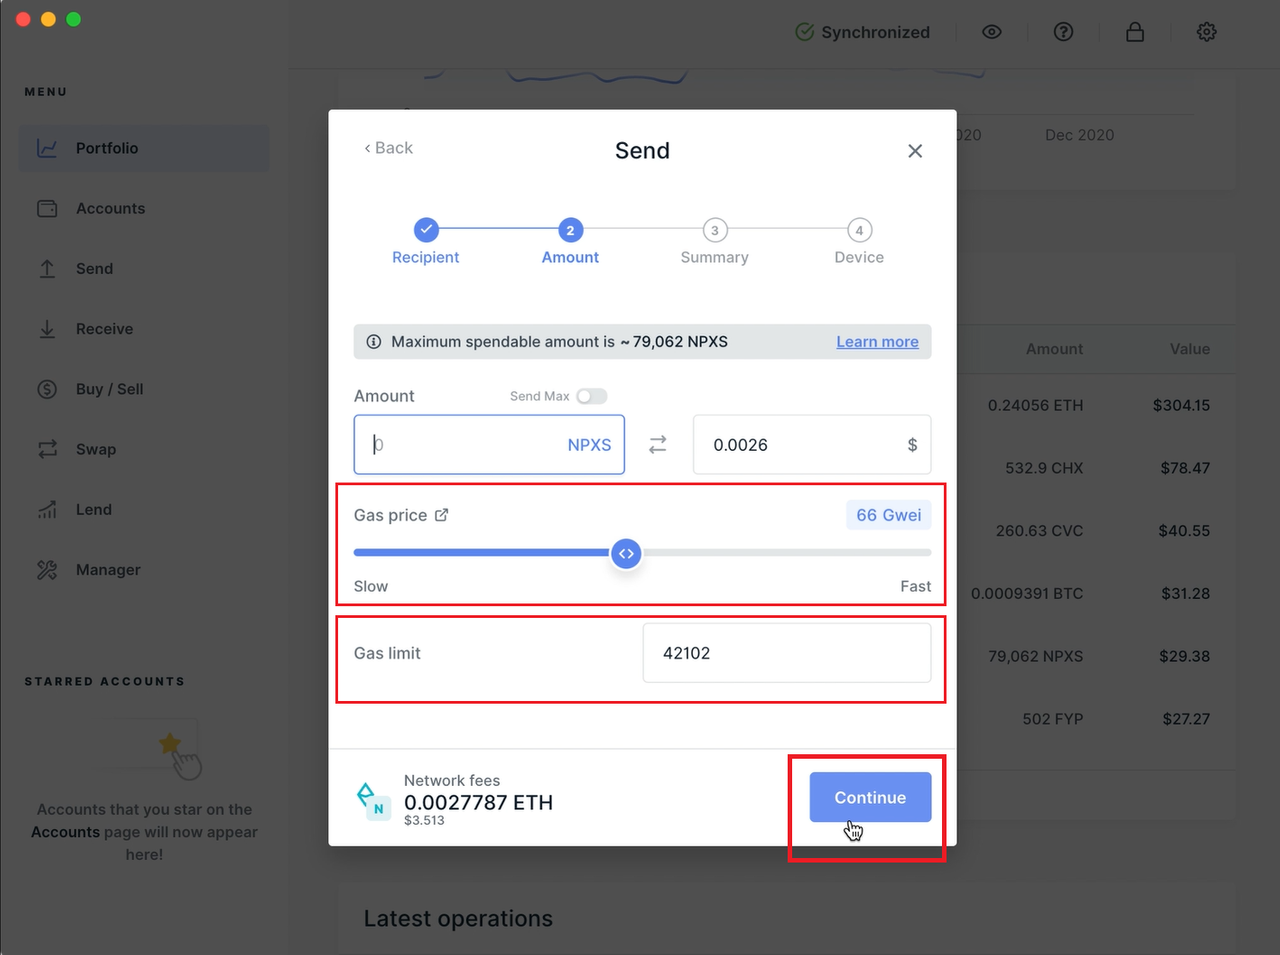This screenshot has width=1280, height=955.
Task: Lock the app with the padlock icon
Action: click(x=1135, y=32)
